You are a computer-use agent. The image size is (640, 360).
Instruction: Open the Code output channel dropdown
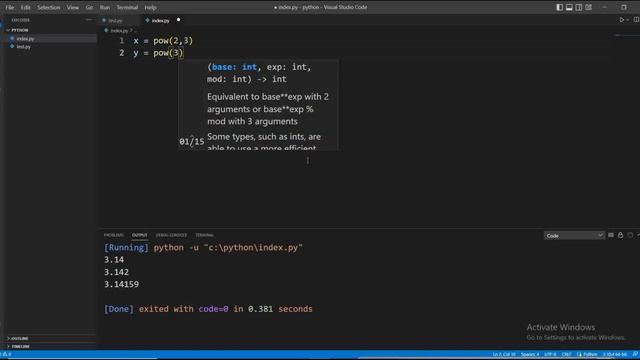click(574, 236)
